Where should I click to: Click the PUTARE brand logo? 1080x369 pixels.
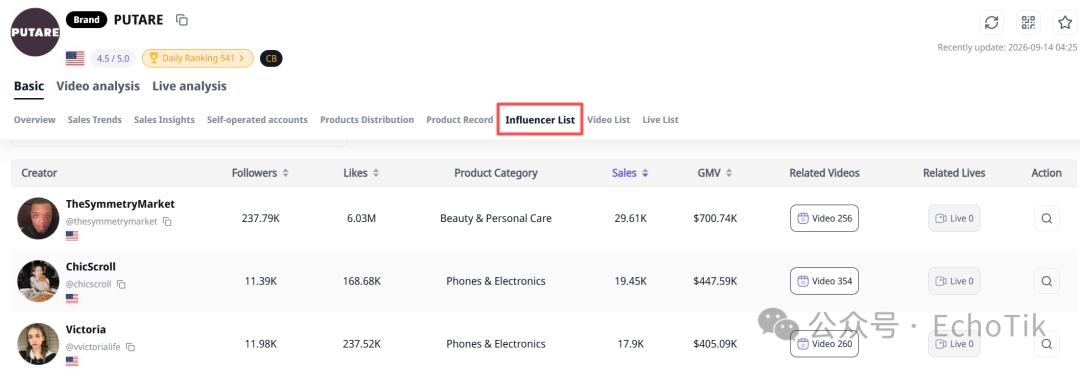click(x=34, y=33)
